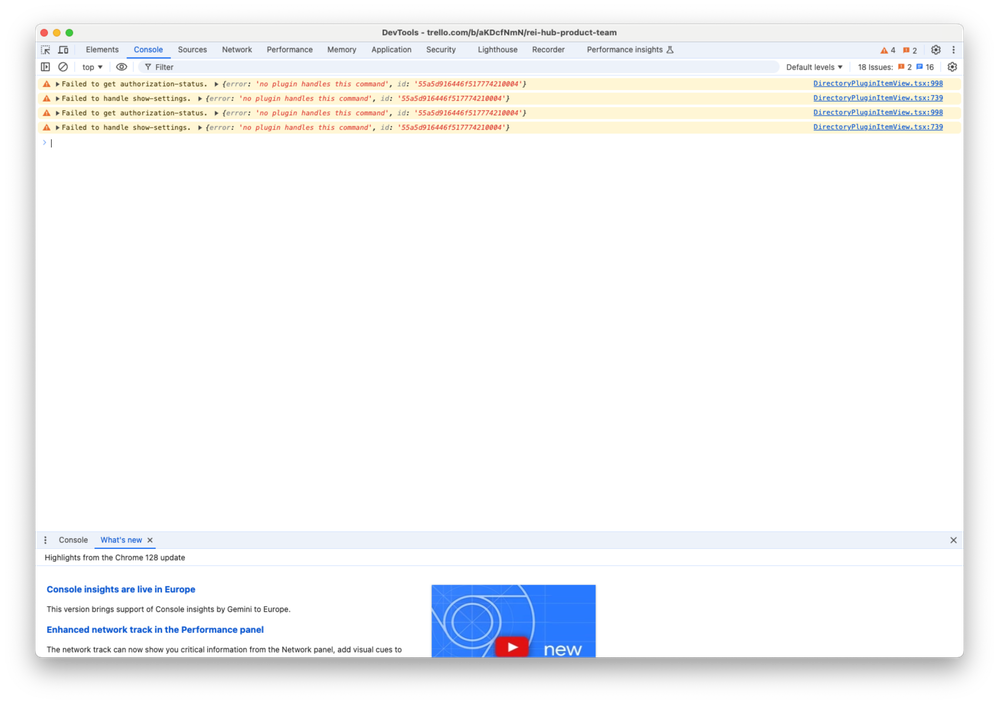Show the console sidebar panel icon
This screenshot has width=999, height=704.
45,67
